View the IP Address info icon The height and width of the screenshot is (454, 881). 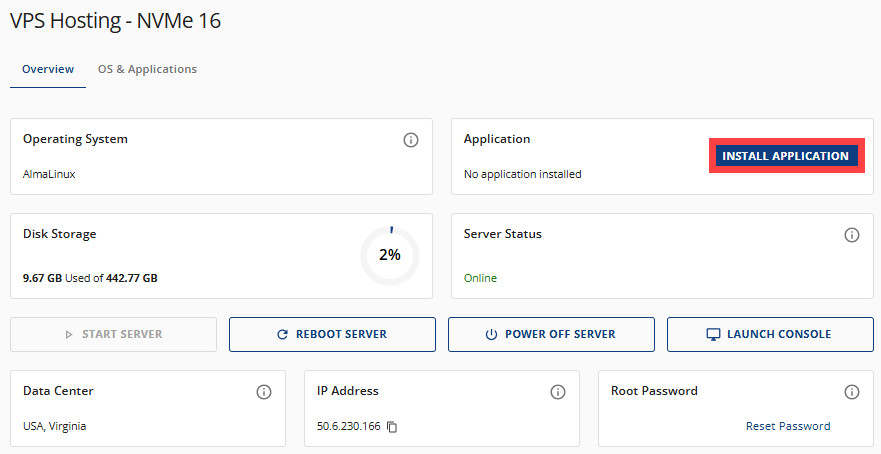tap(557, 392)
